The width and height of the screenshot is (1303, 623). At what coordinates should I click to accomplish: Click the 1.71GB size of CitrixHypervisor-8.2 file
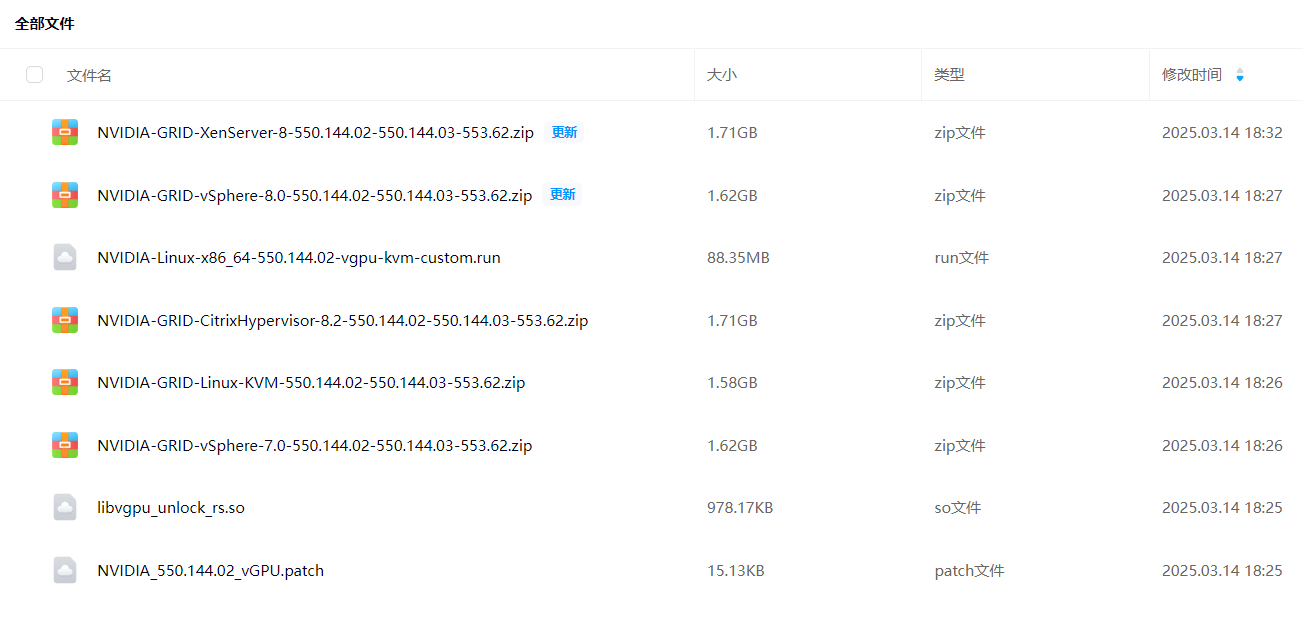pyautogui.click(x=732, y=321)
